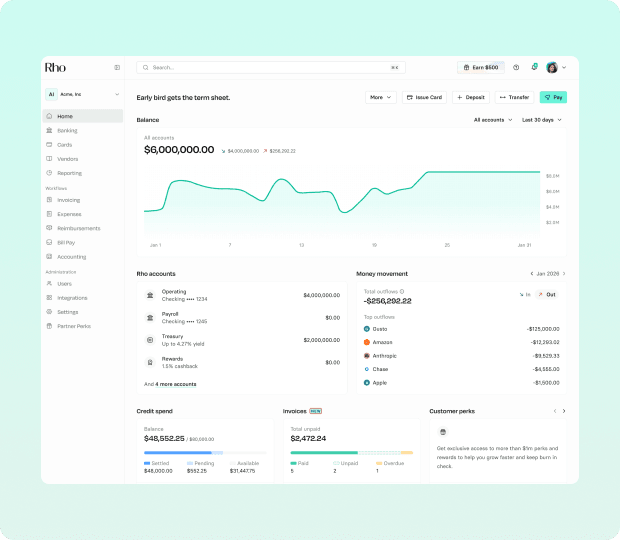Click the Payroll account bank icon
The width and height of the screenshot is (620, 540).
150,318
